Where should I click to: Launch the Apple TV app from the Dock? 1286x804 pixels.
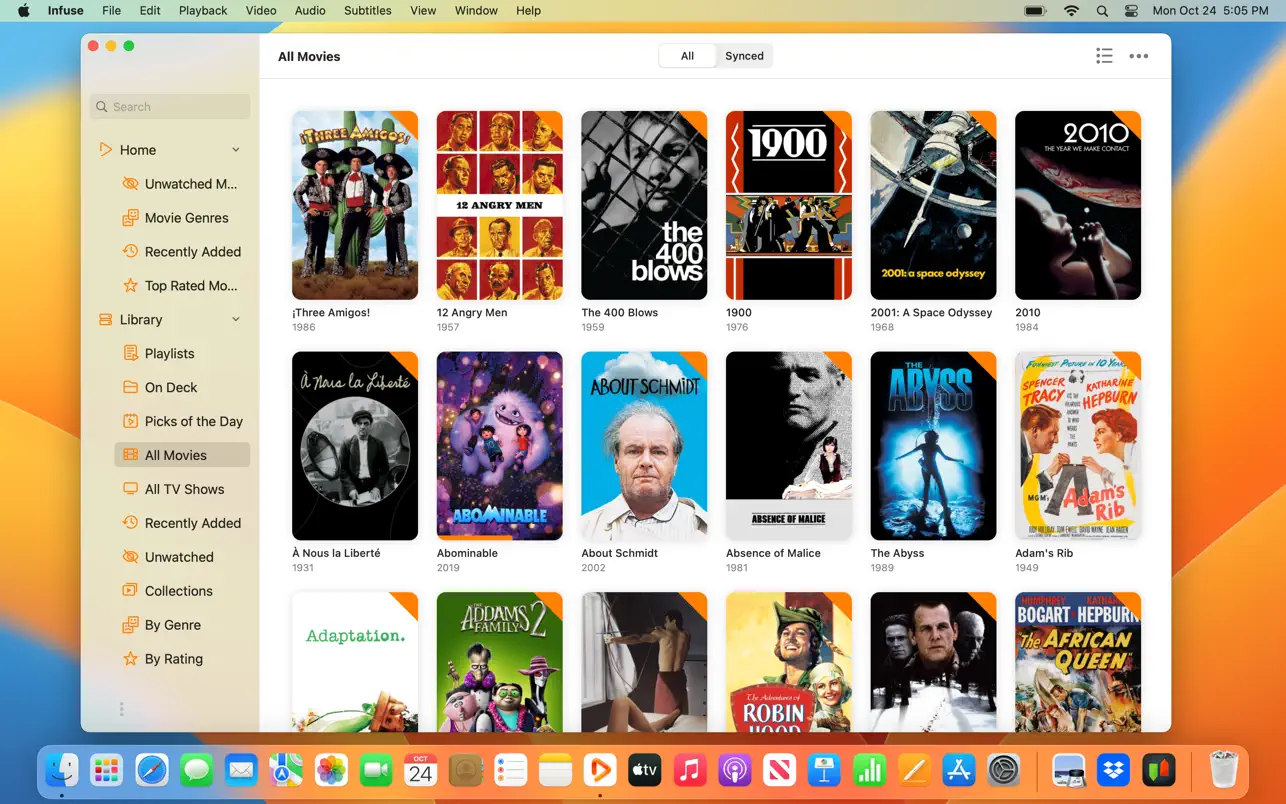click(644, 770)
